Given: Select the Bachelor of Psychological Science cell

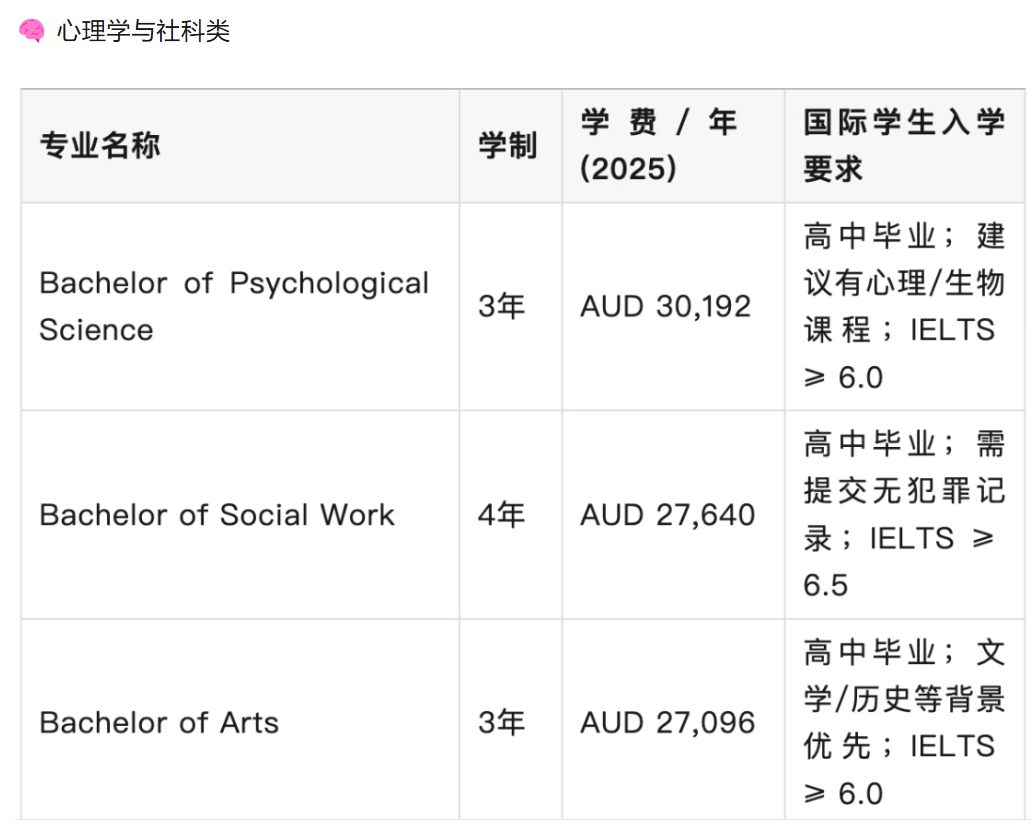Looking at the screenshot, I should pyautogui.click(x=234, y=306).
